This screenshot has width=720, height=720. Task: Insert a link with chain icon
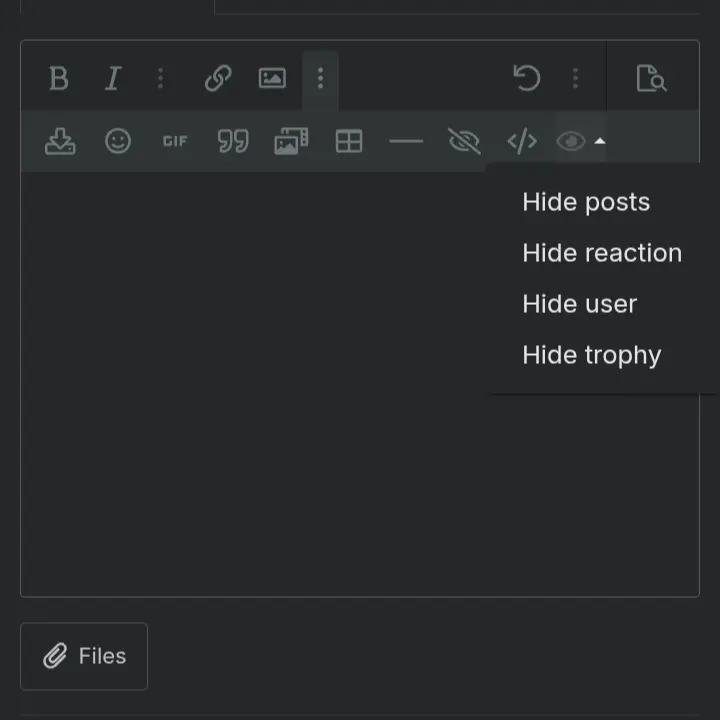(218, 78)
